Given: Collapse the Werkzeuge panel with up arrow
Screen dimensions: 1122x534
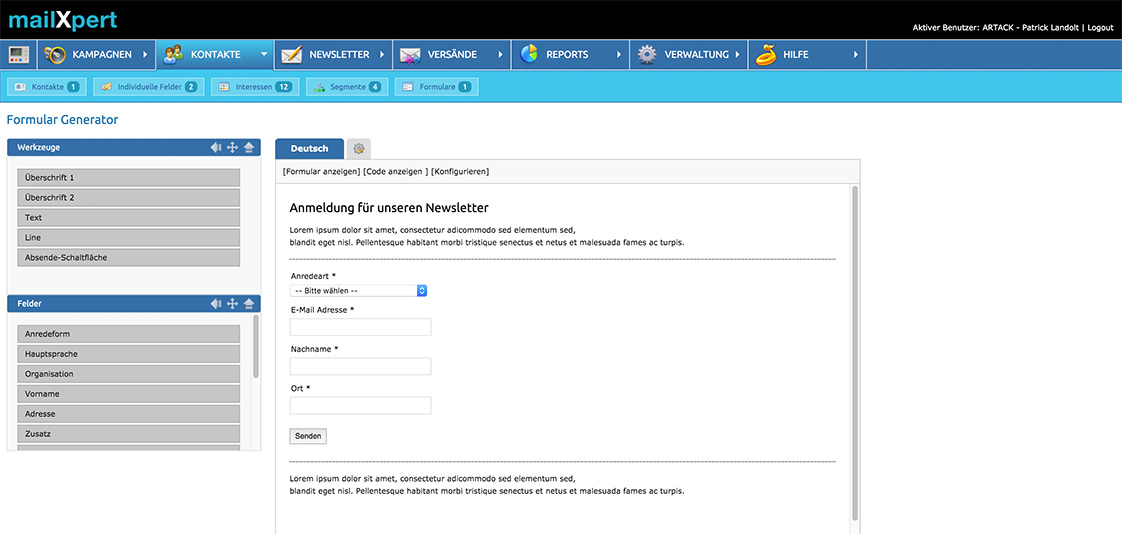Looking at the screenshot, I should pos(249,148).
